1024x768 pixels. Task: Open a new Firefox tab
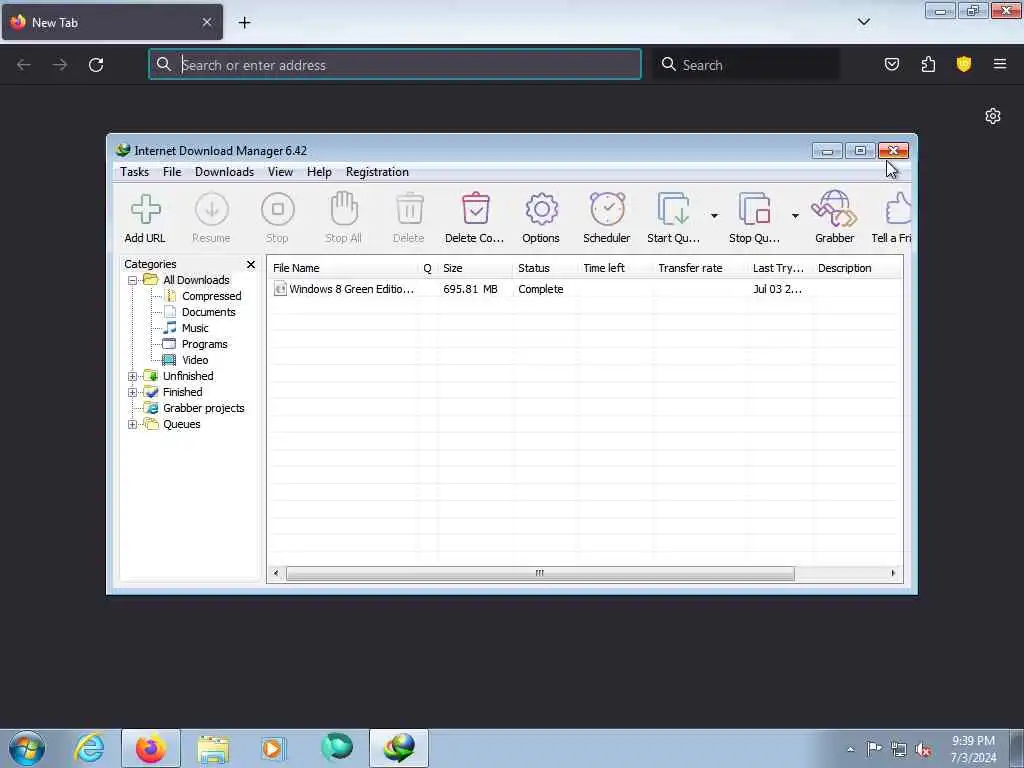point(244,22)
